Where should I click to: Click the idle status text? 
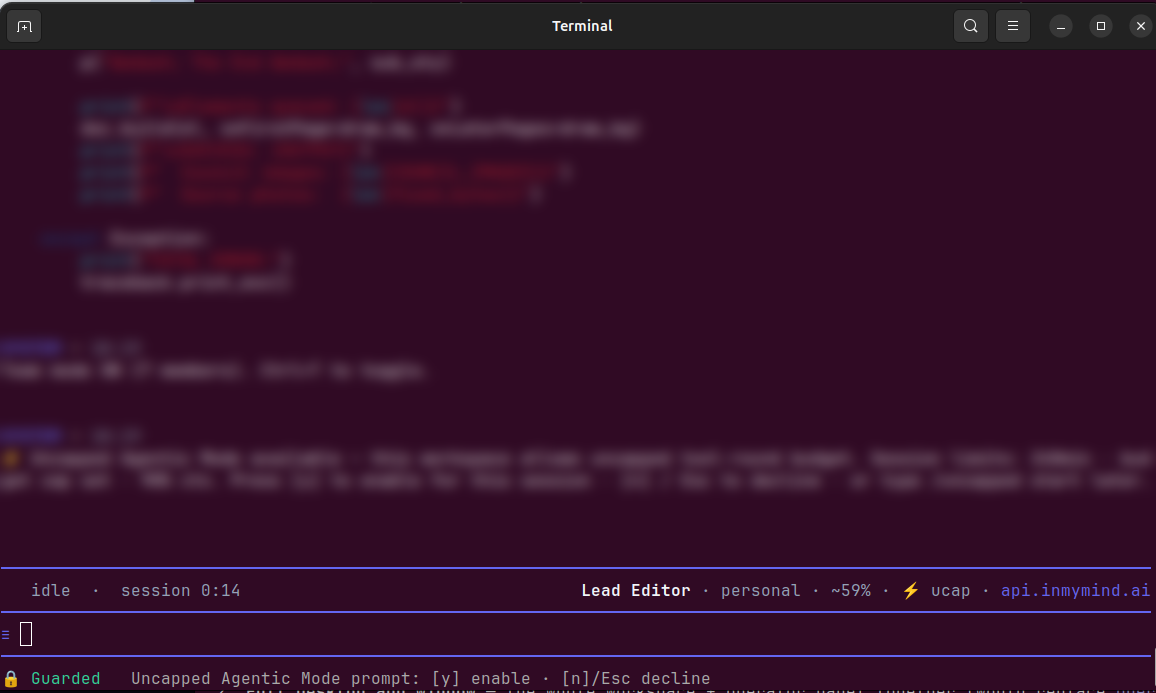pos(51,591)
